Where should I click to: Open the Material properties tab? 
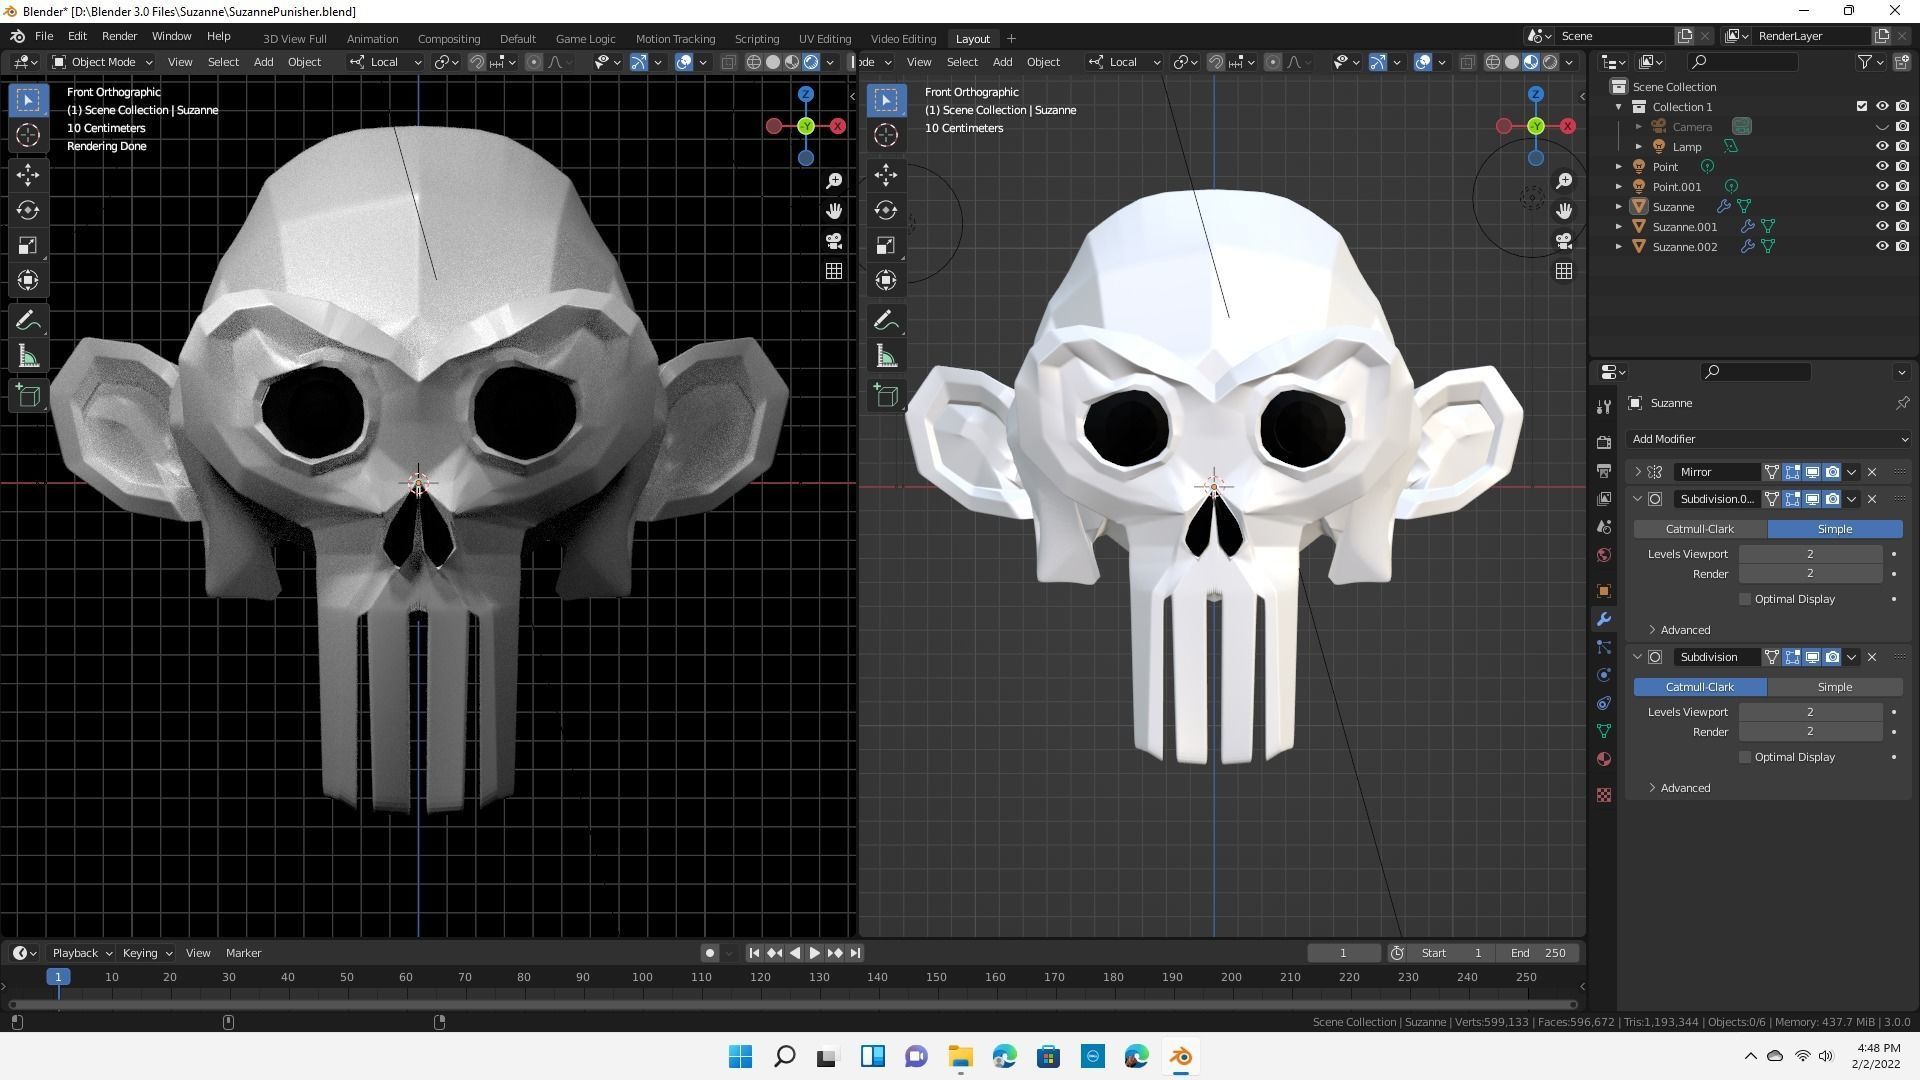(x=1604, y=758)
